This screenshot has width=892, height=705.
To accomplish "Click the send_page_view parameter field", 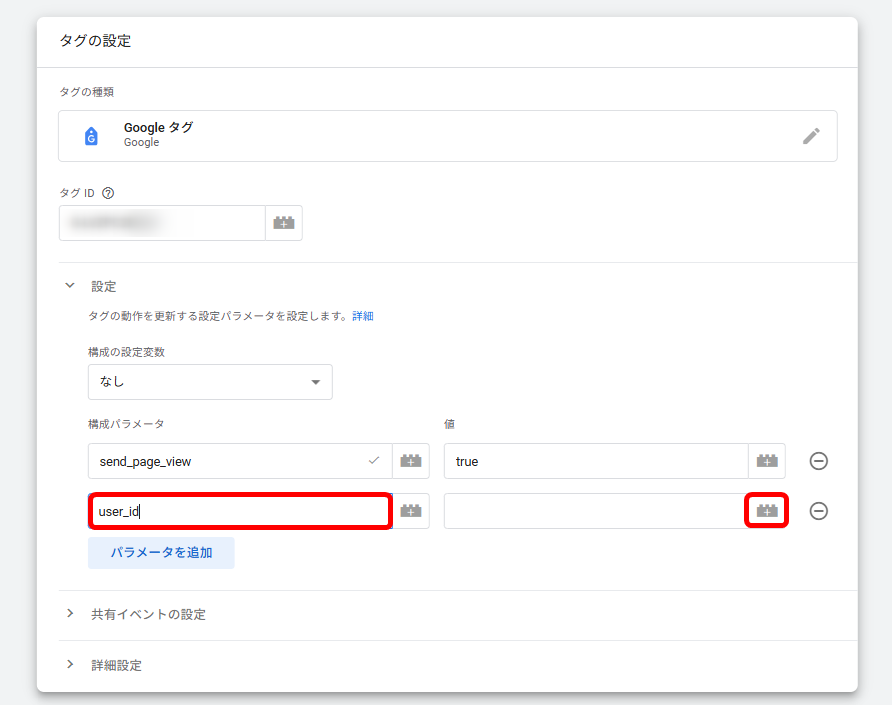I will click(240, 461).
